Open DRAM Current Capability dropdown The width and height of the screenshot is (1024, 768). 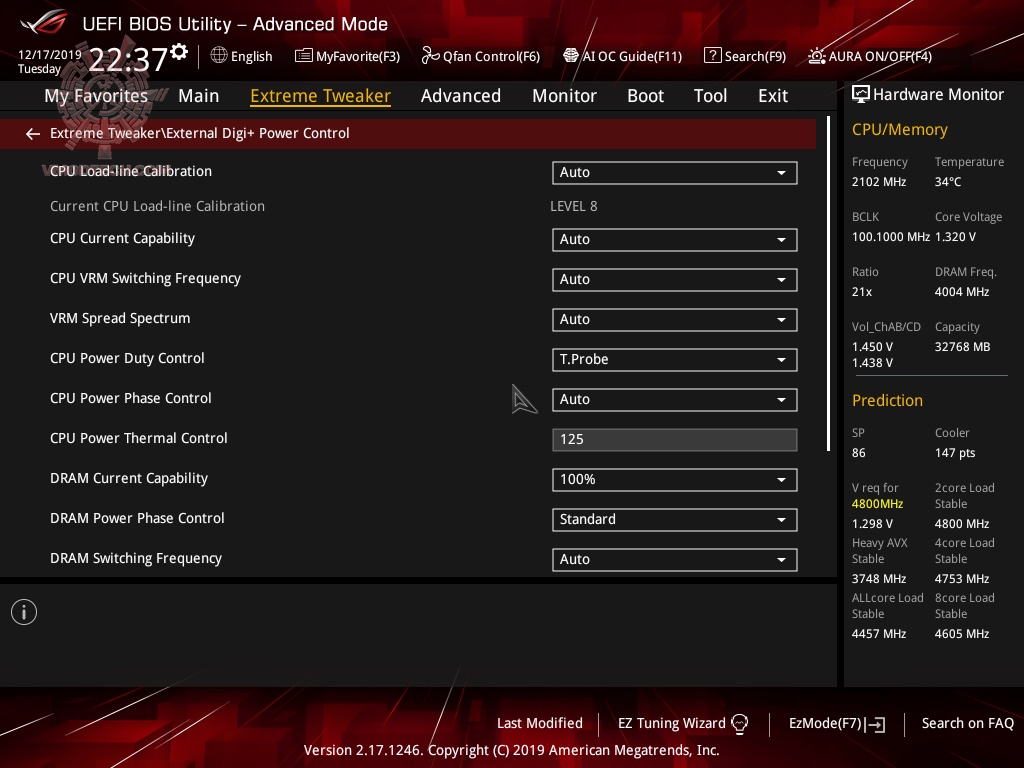point(675,479)
